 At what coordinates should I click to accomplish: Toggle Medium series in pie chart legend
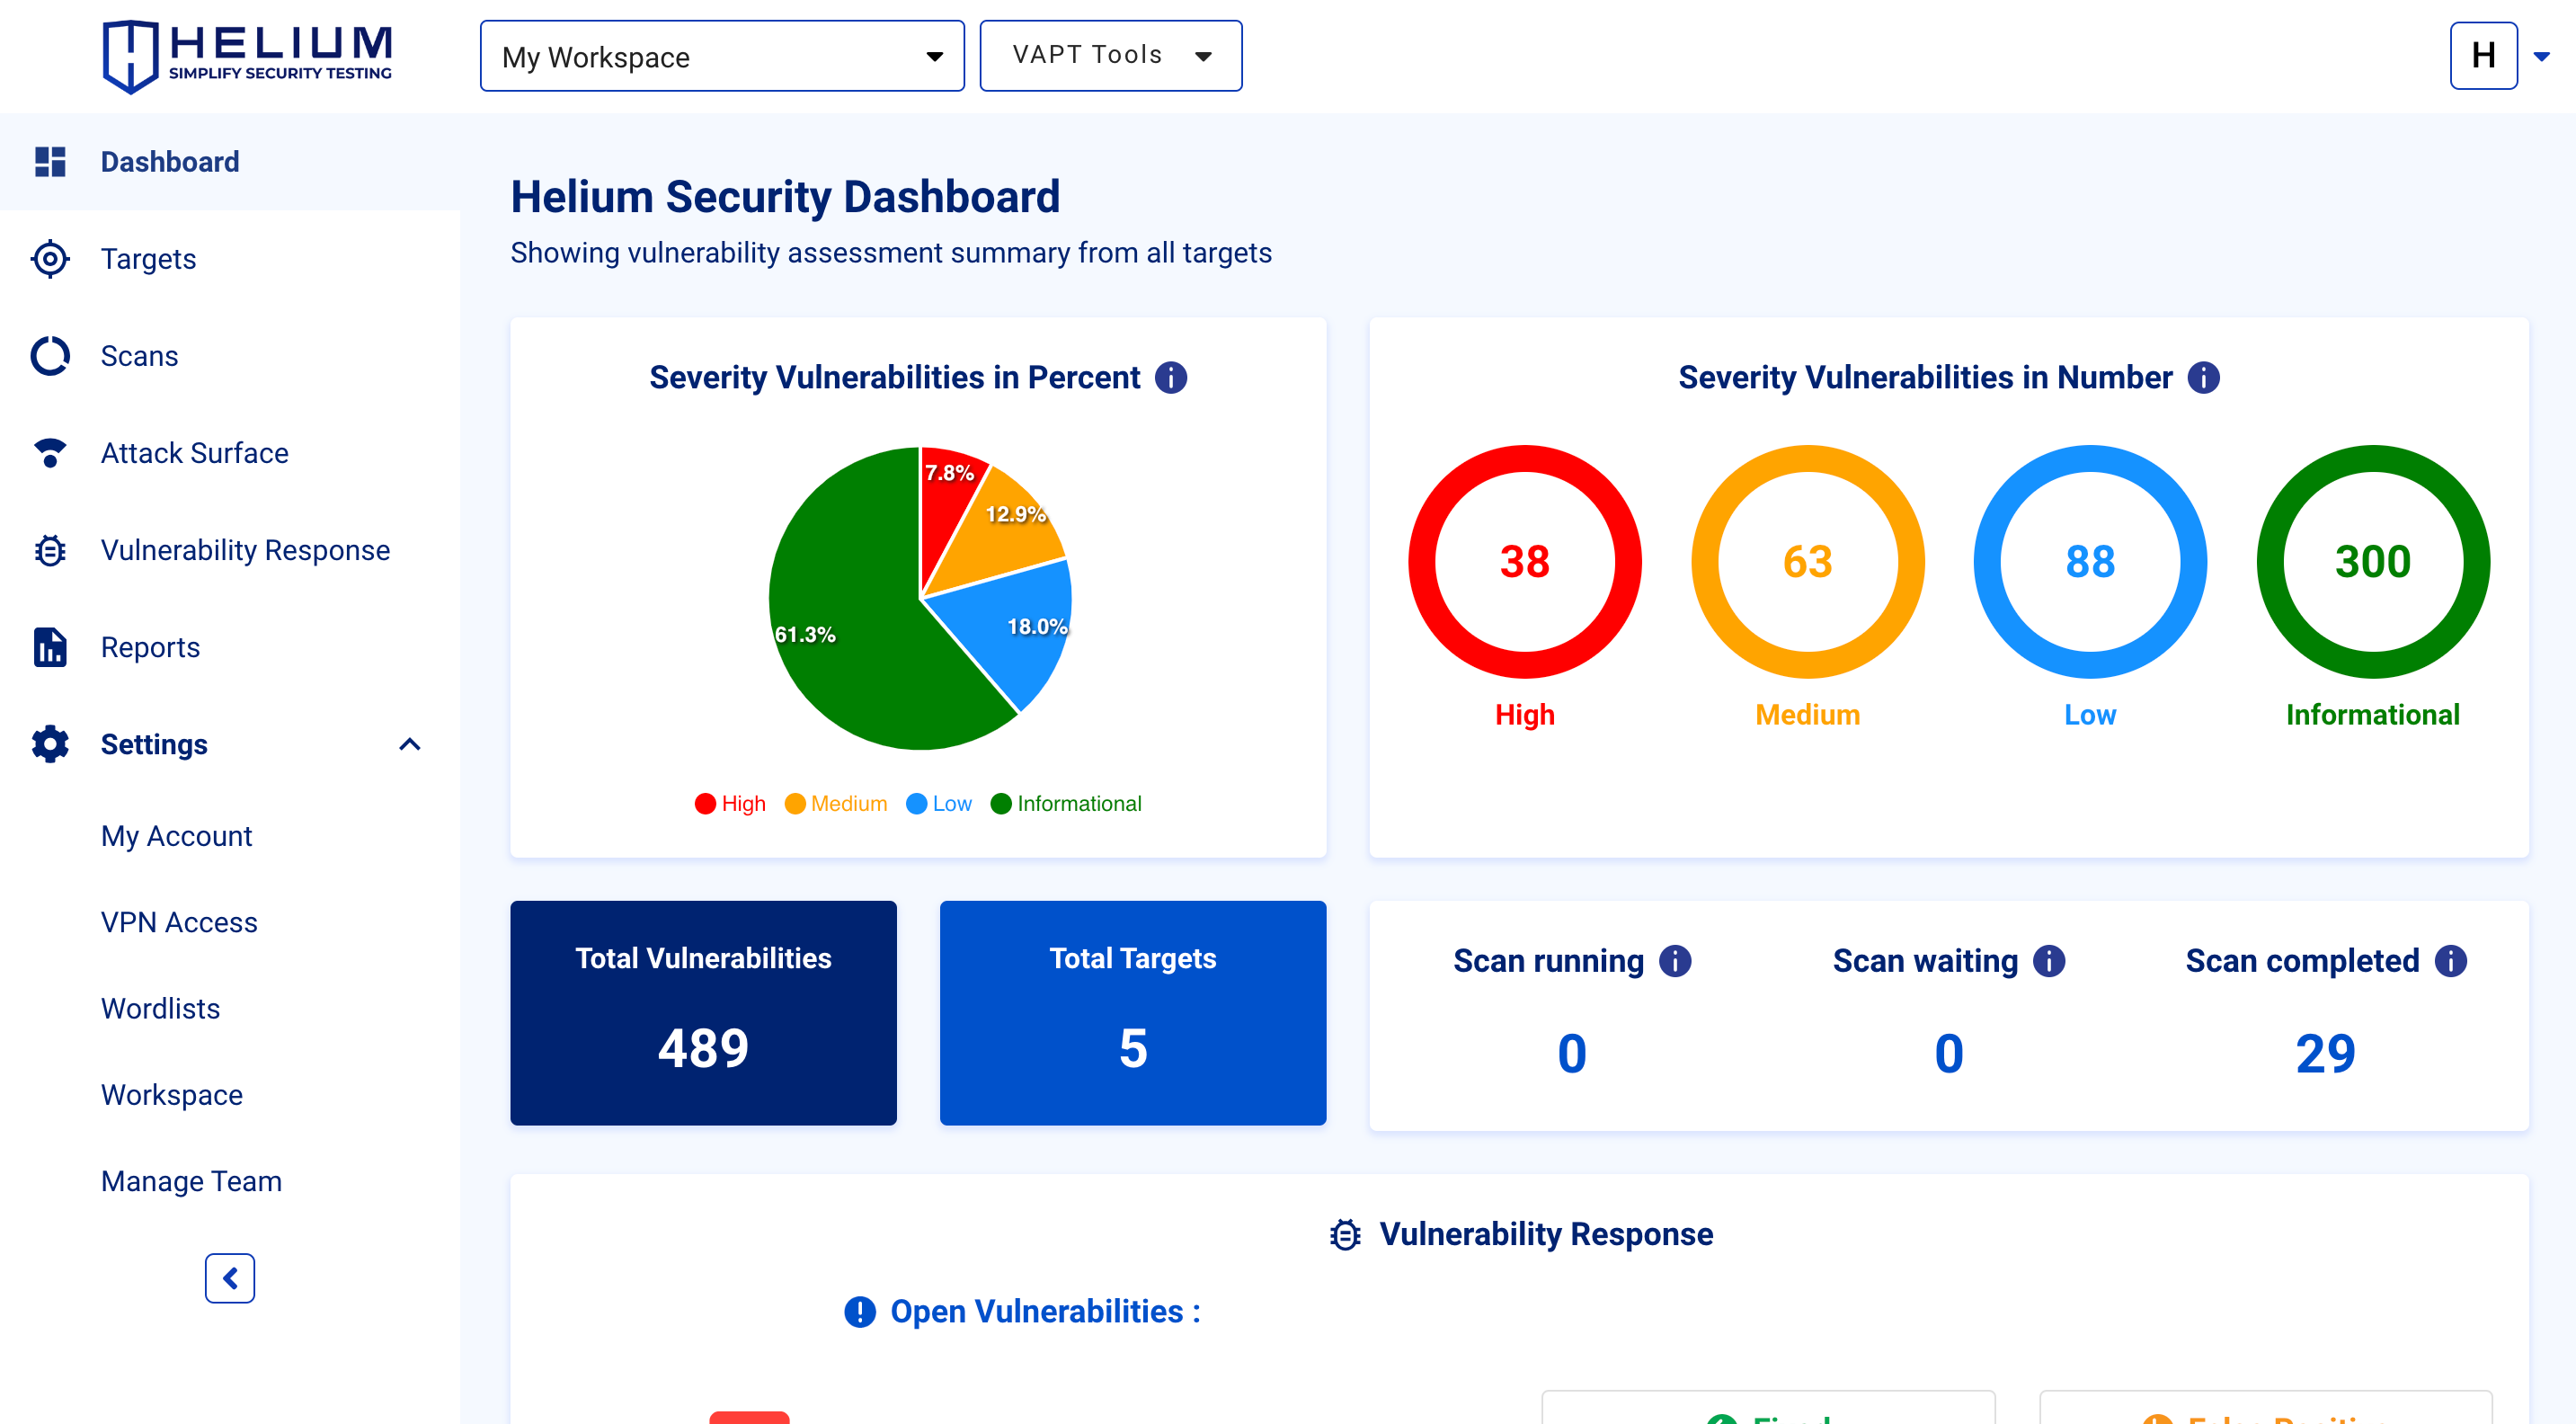[836, 804]
